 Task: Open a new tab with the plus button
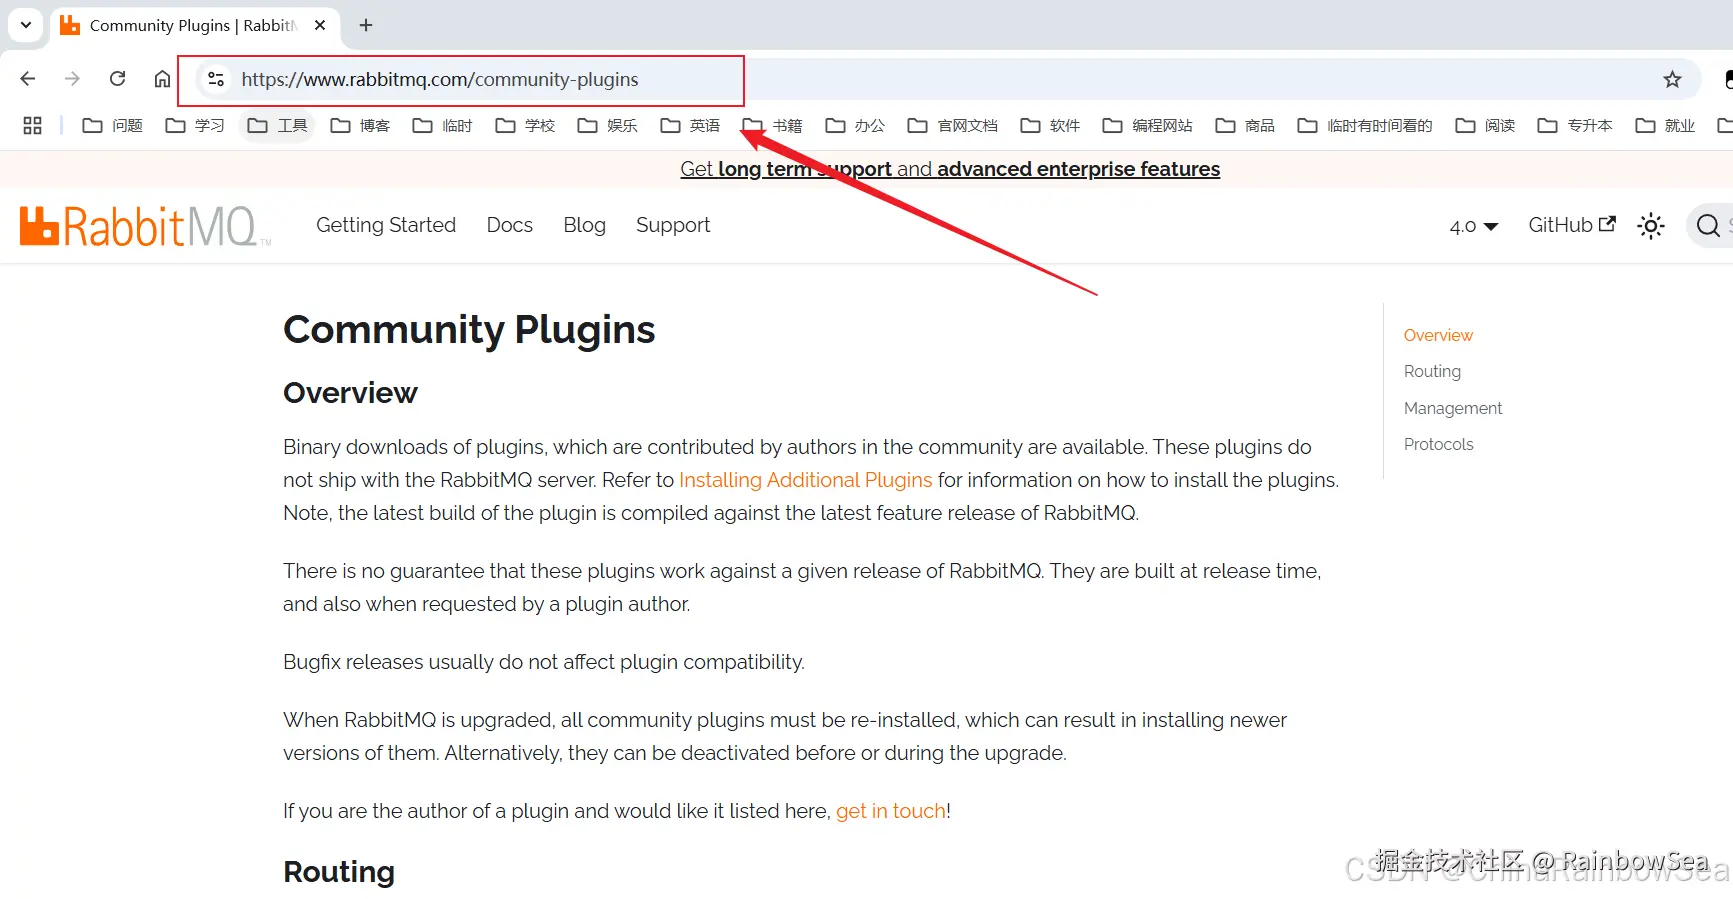(x=366, y=25)
